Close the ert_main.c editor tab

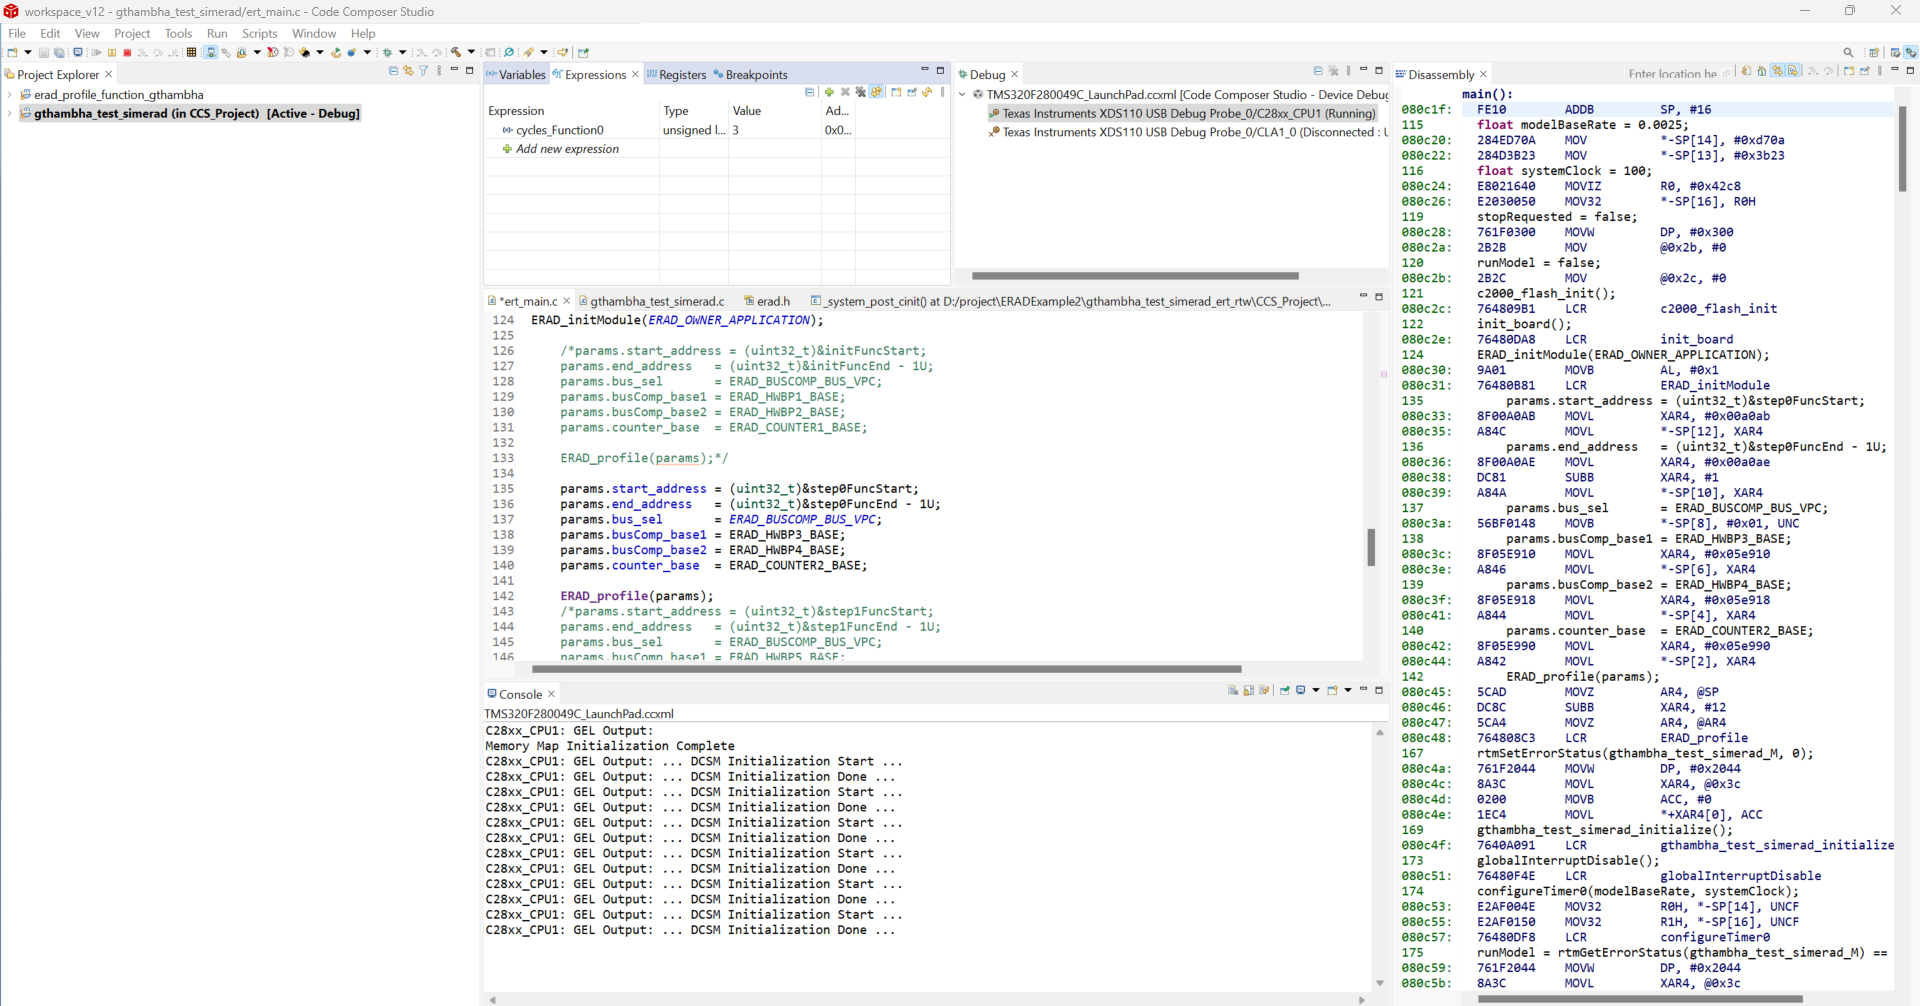[567, 301]
